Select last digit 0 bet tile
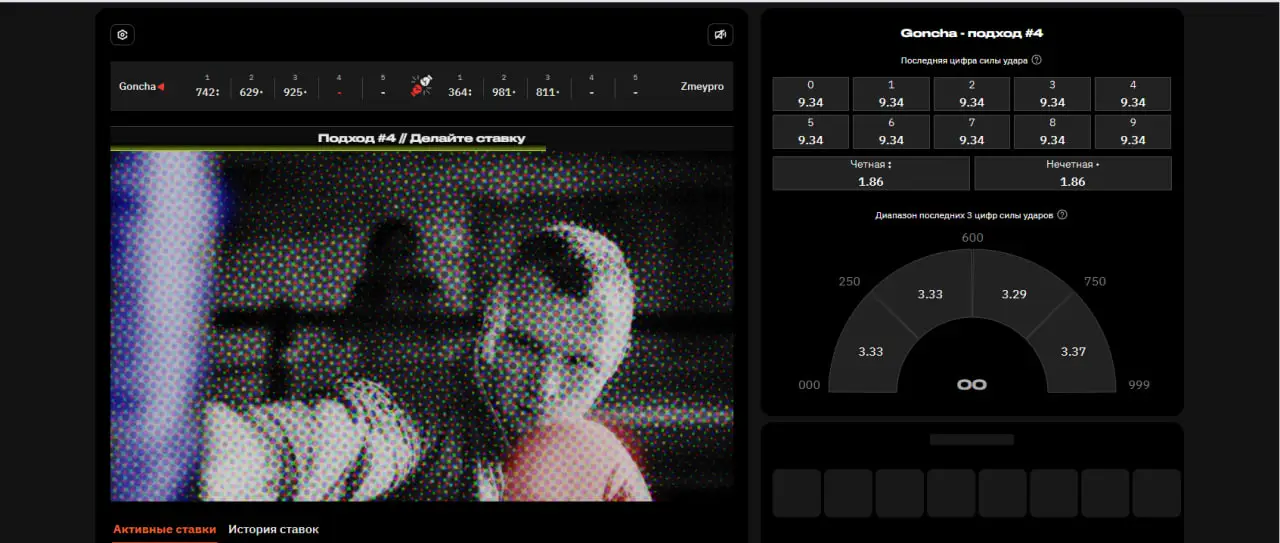Image resolution: width=1280 pixels, height=543 pixels. (x=810, y=94)
